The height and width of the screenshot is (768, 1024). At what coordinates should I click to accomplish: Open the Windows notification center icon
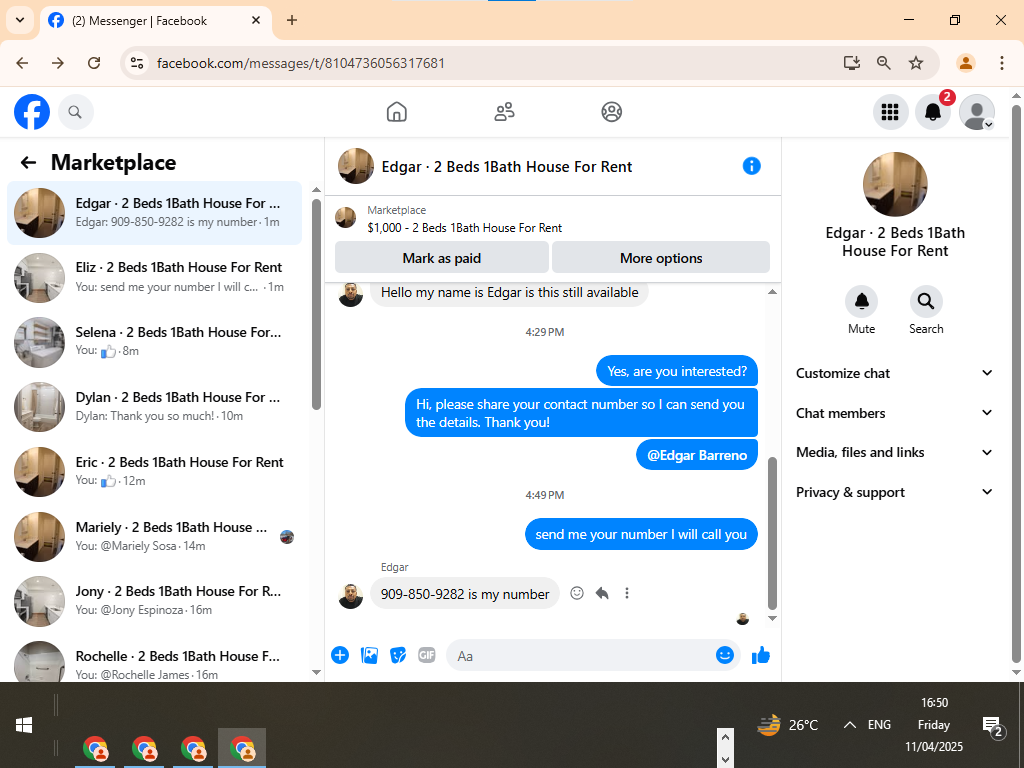993,725
